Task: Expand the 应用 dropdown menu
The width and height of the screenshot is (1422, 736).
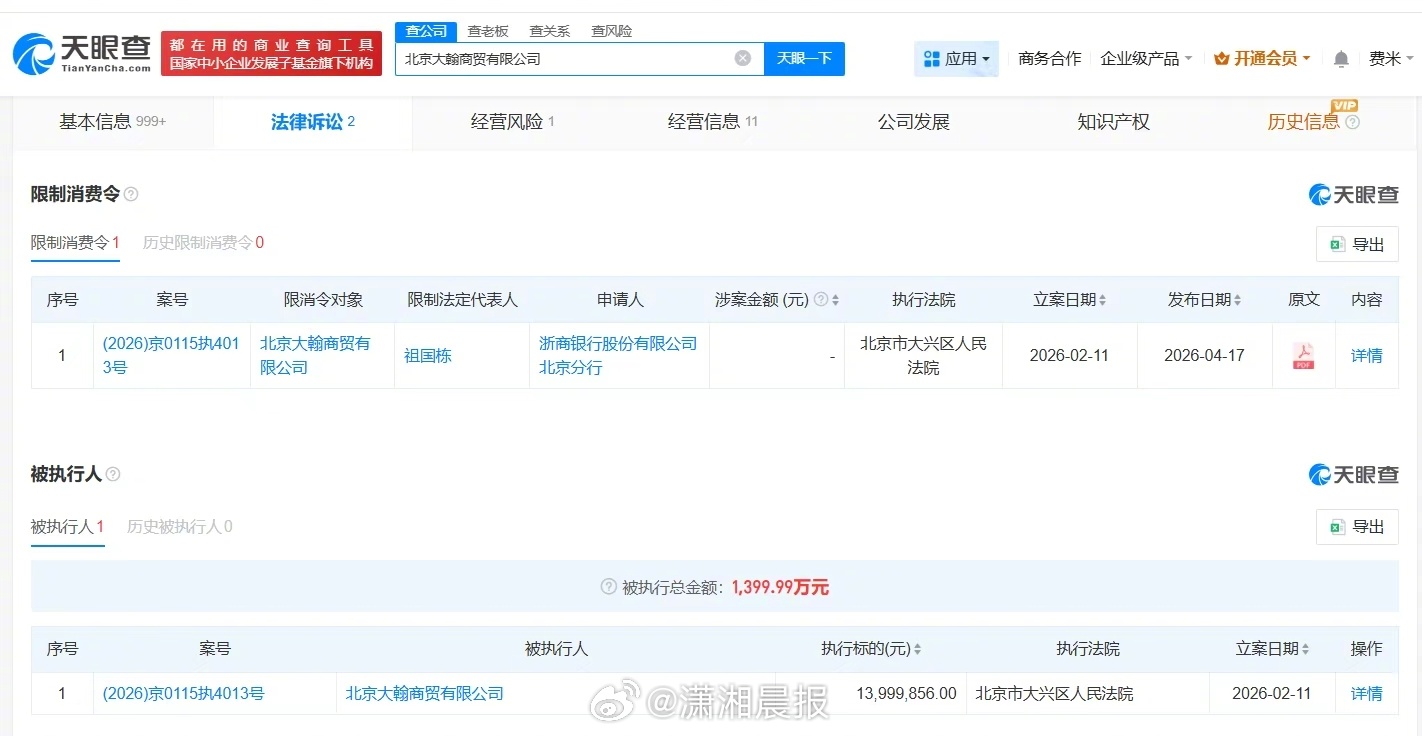Action: pyautogui.click(x=956, y=59)
